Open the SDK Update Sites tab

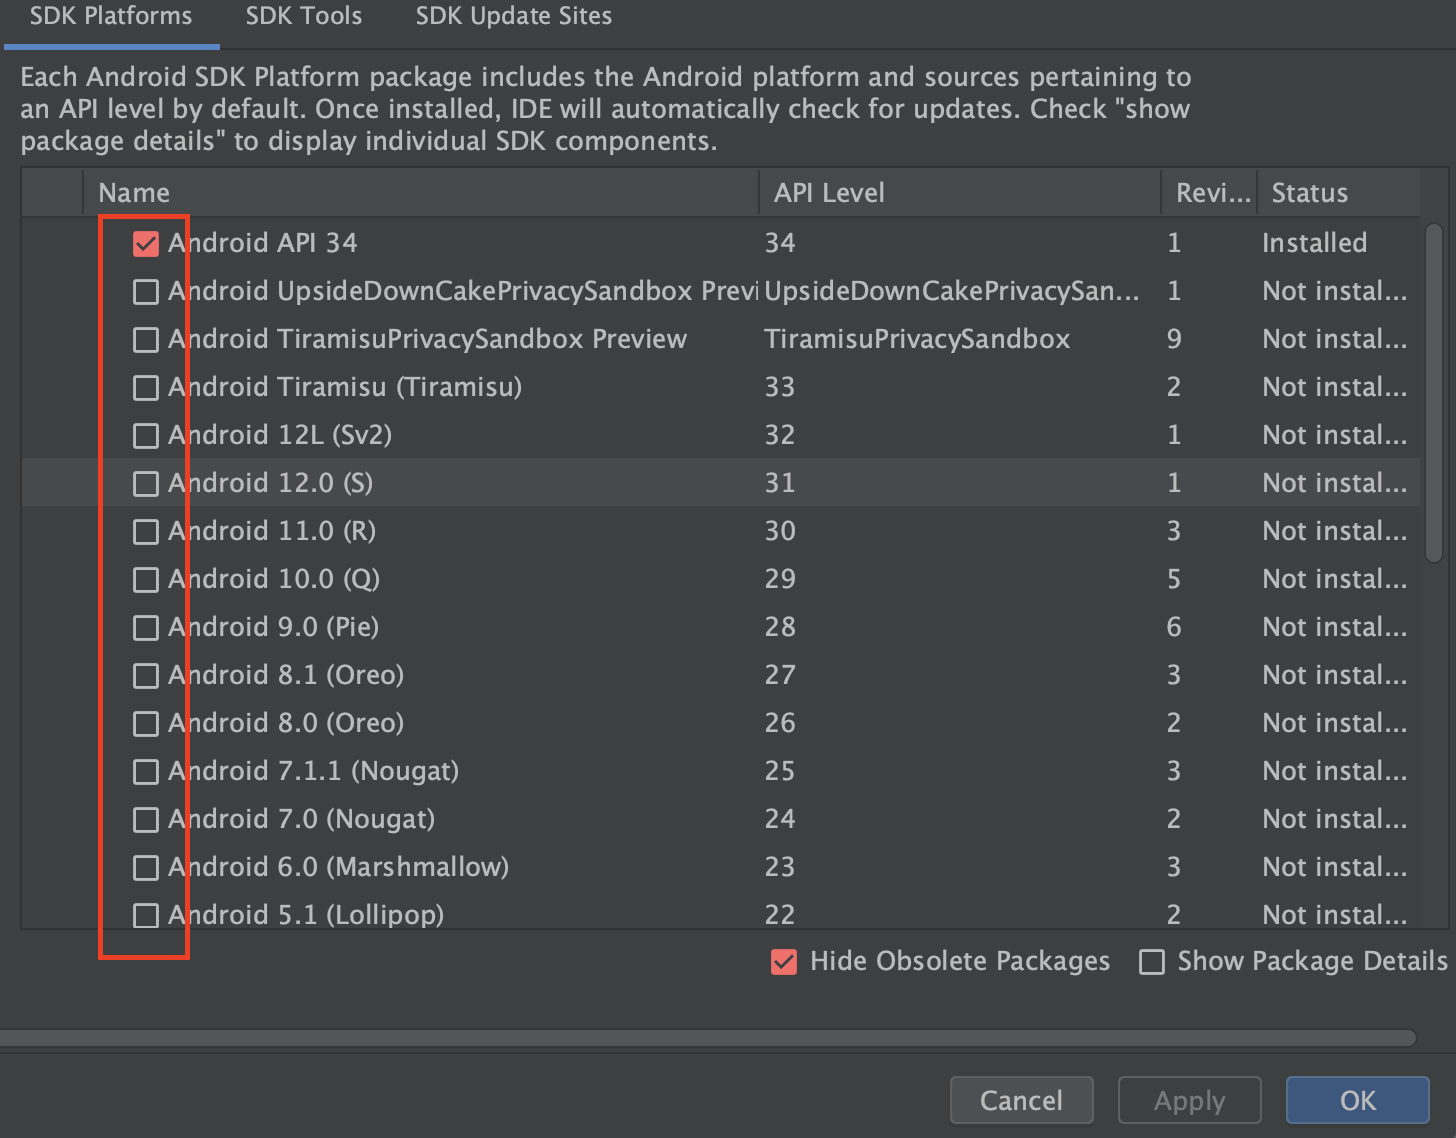pos(514,17)
